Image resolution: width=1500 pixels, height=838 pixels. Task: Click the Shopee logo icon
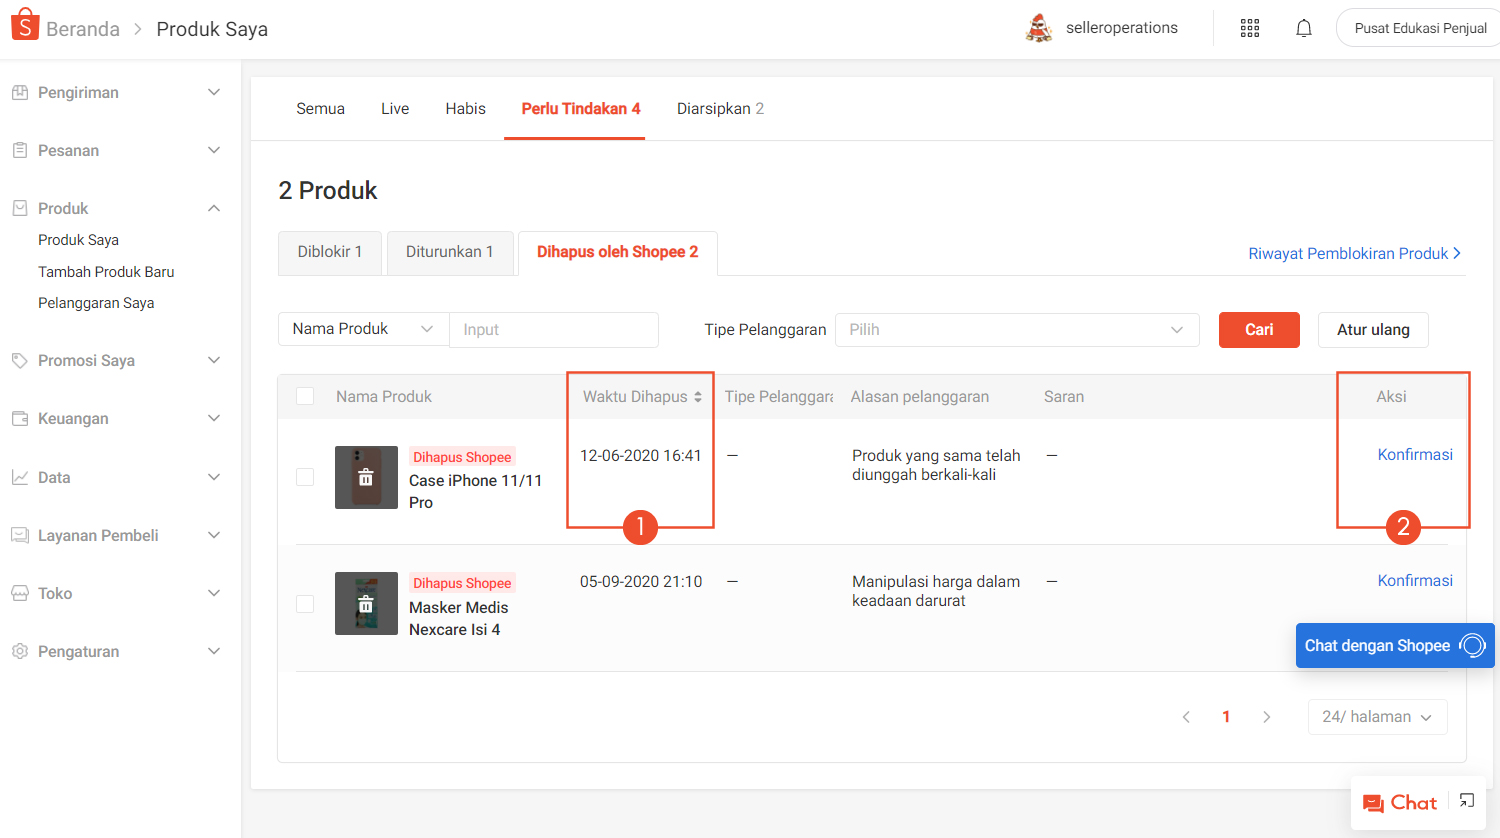pos(25,25)
